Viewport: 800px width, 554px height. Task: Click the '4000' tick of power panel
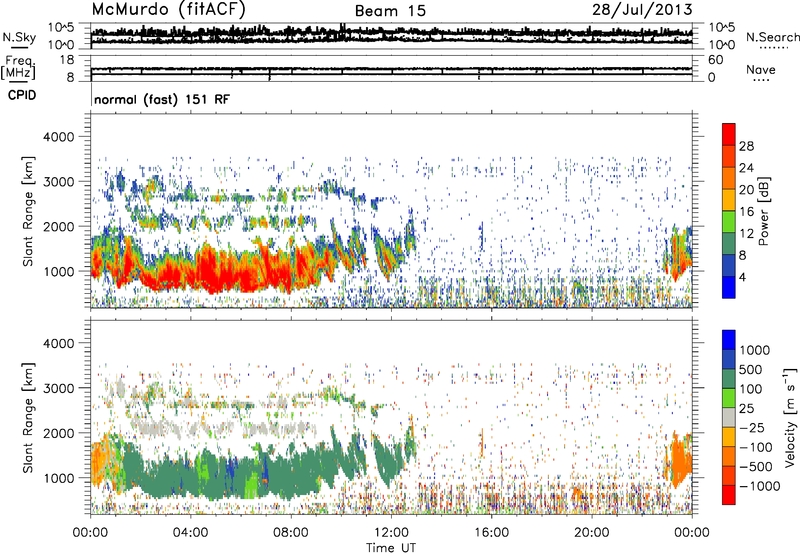58,137
